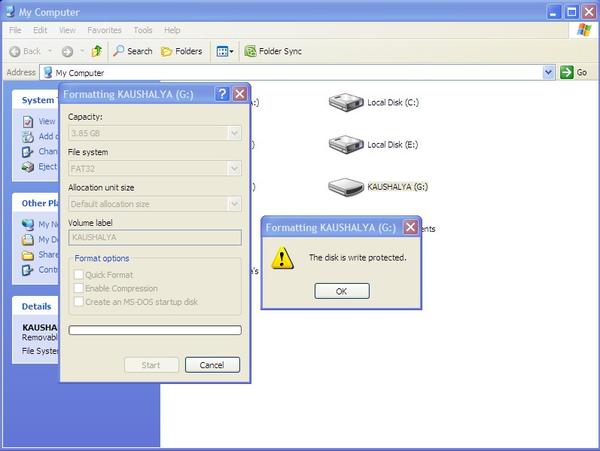Click the My Documents sidebar icon
600x451 pixels.
click(28, 240)
